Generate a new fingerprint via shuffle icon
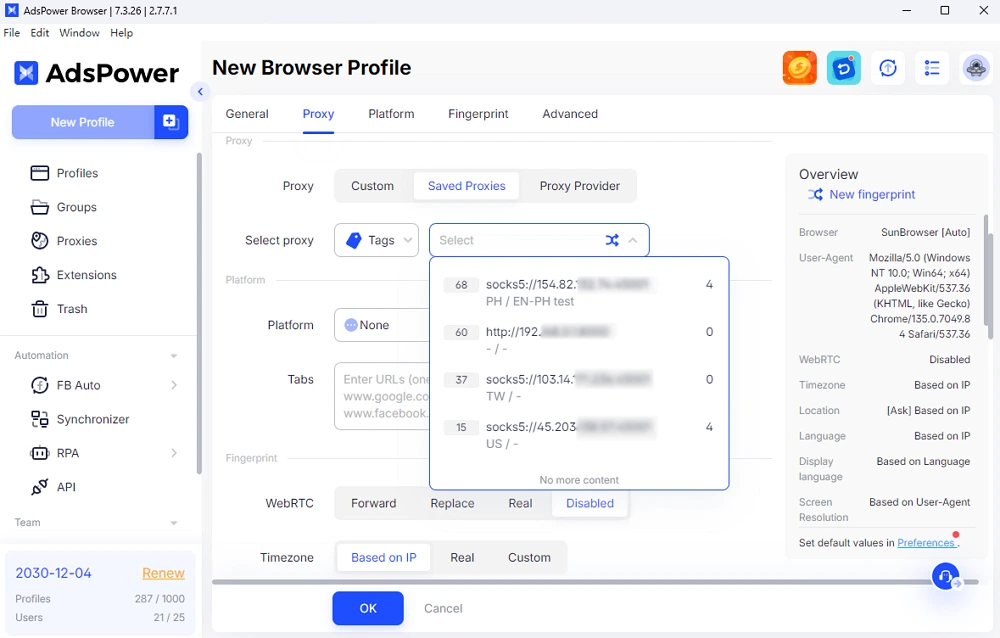This screenshot has width=1000, height=638. click(815, 195)
